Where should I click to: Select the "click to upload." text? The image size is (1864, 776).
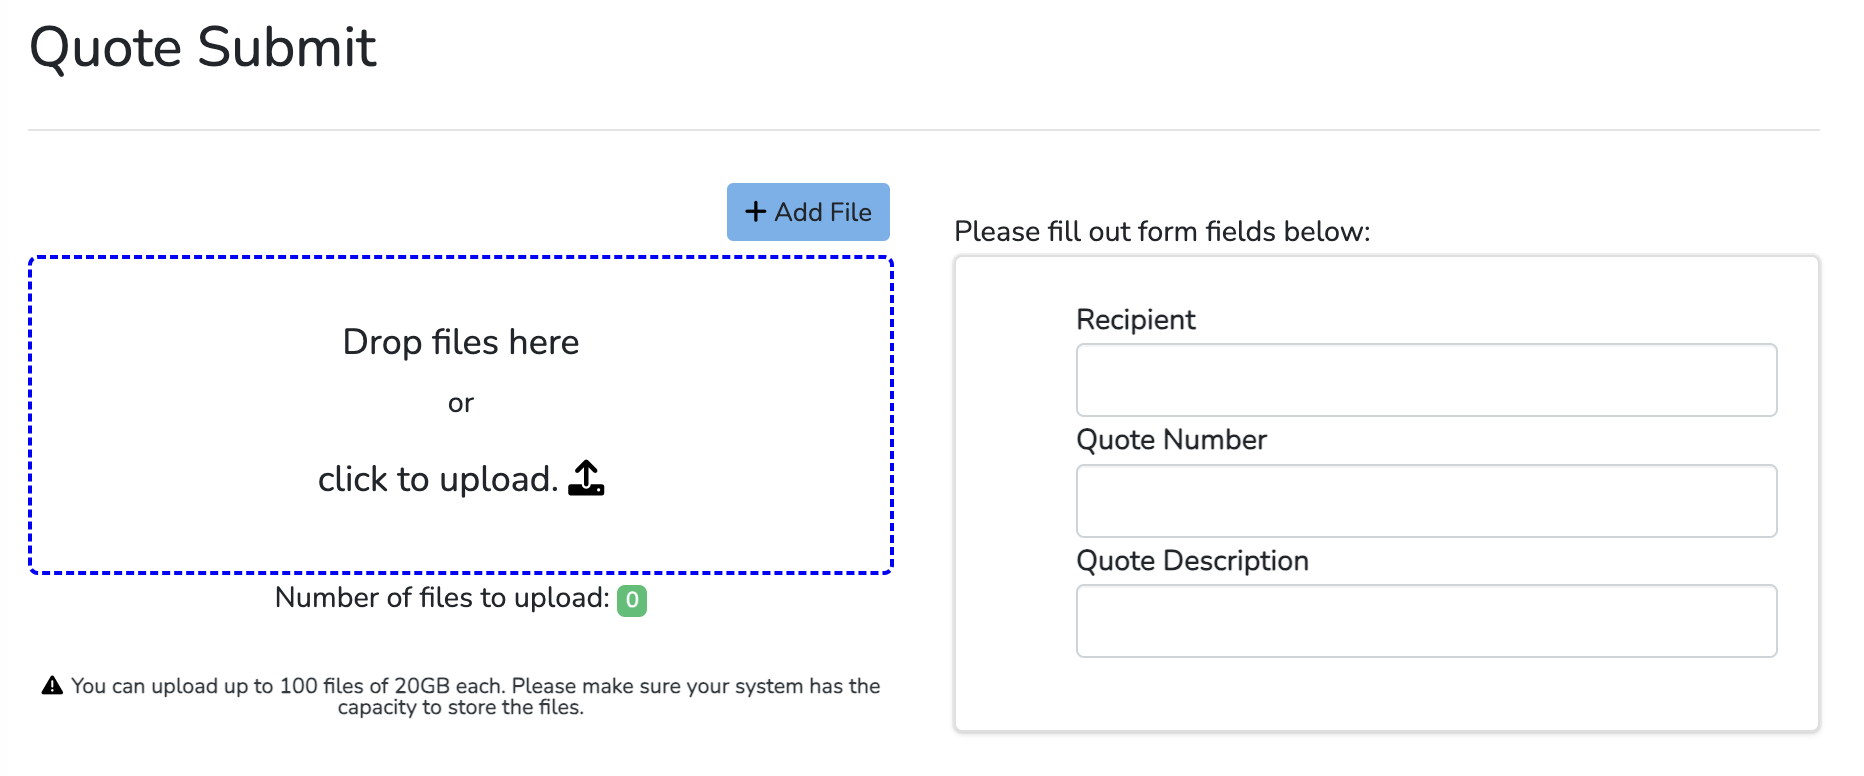click(437, 480)
